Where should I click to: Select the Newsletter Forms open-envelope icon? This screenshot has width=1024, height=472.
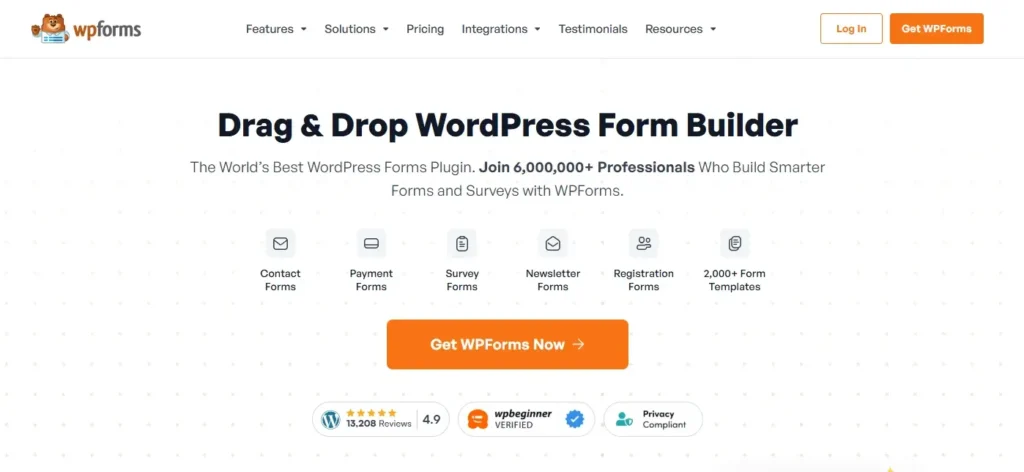[553, 244]
